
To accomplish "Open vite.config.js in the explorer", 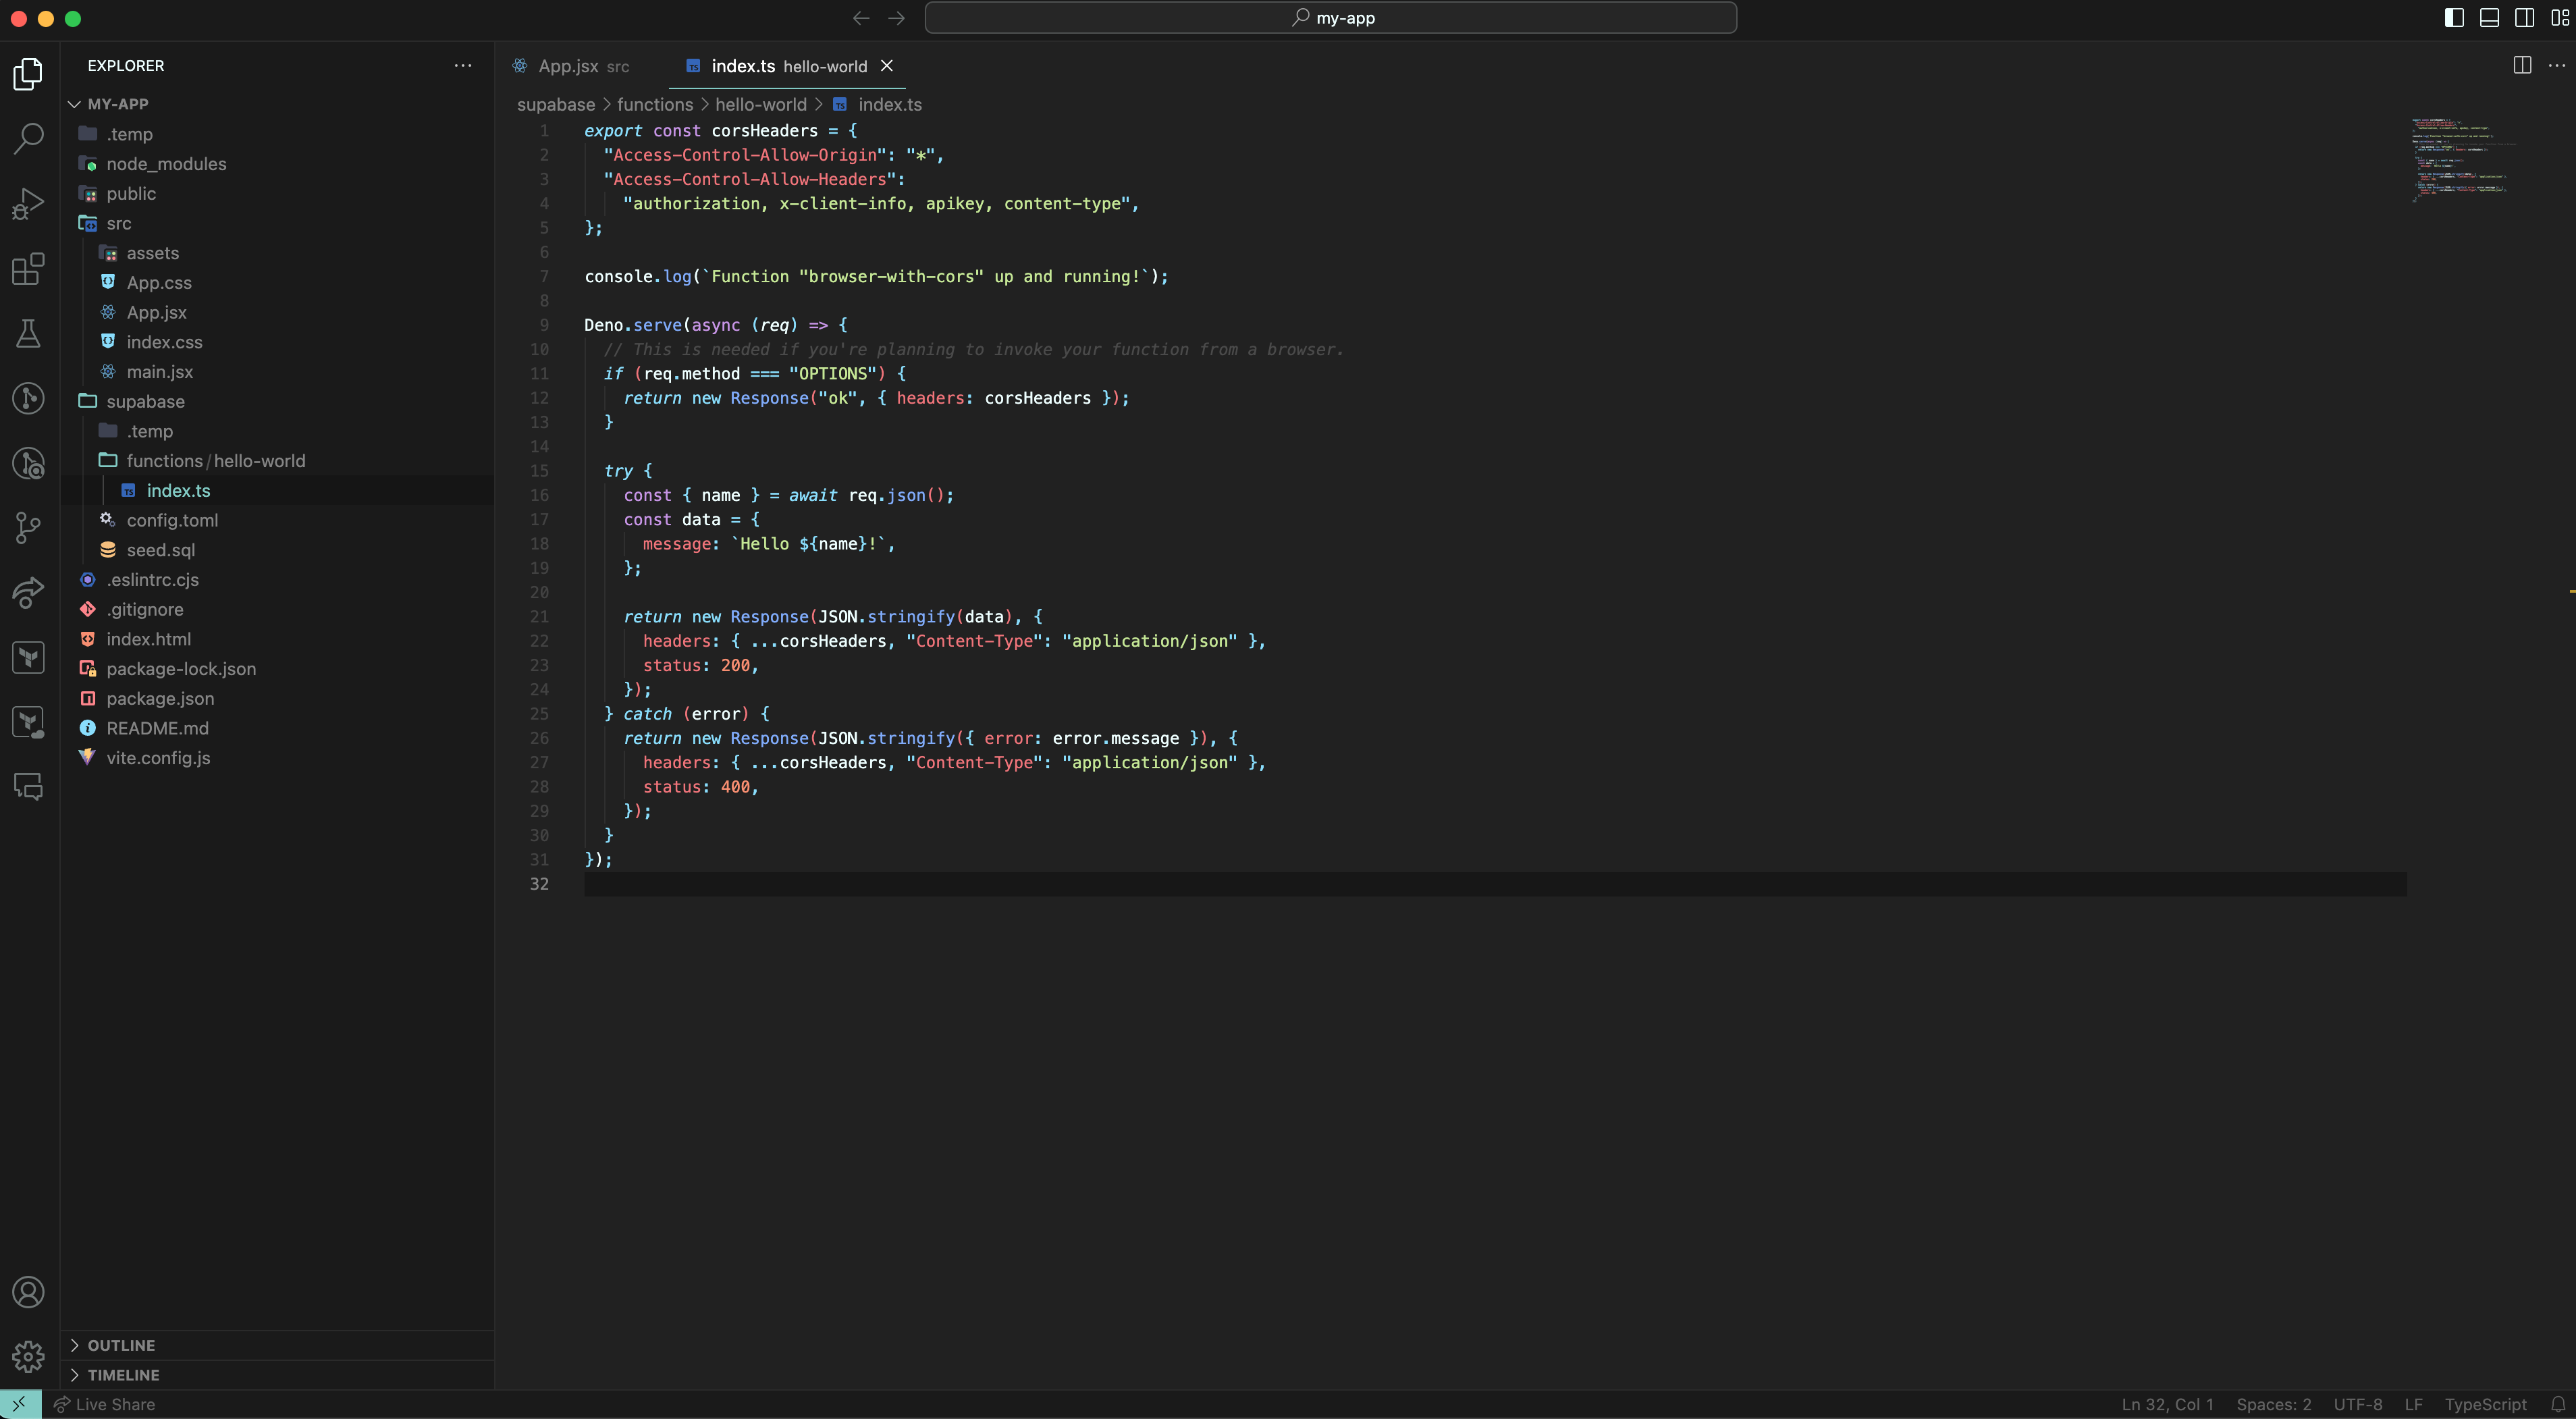I will click(278, 758).
